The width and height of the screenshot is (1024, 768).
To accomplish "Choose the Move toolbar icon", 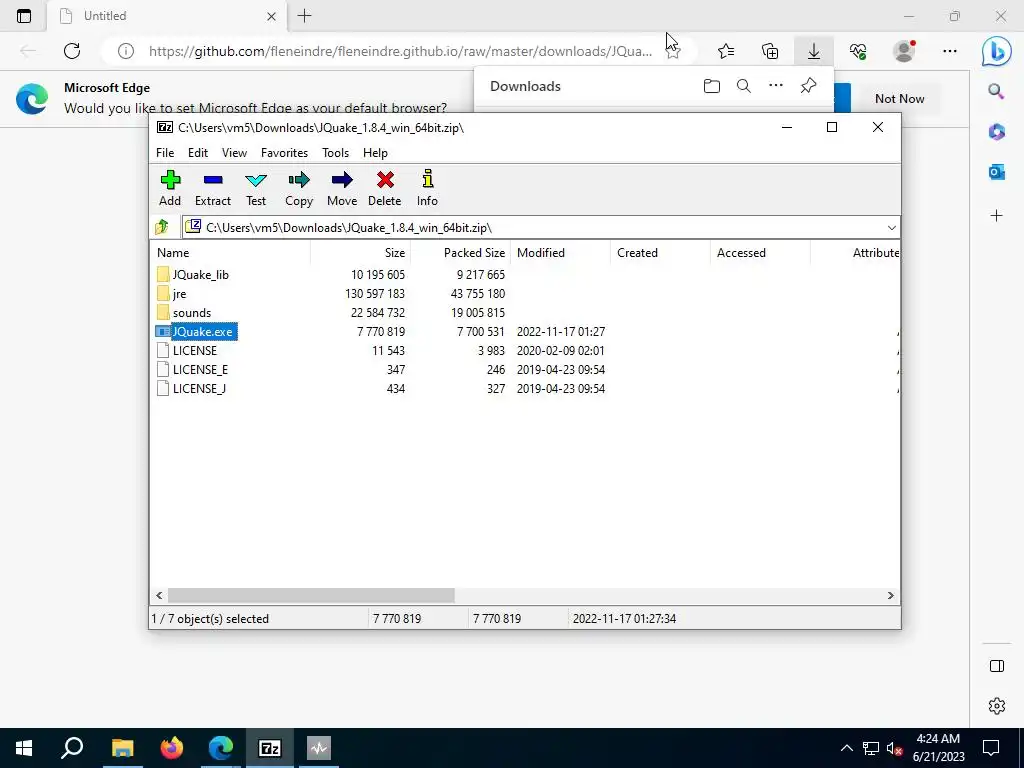I will pyautogui.click(x=342, y=188).
